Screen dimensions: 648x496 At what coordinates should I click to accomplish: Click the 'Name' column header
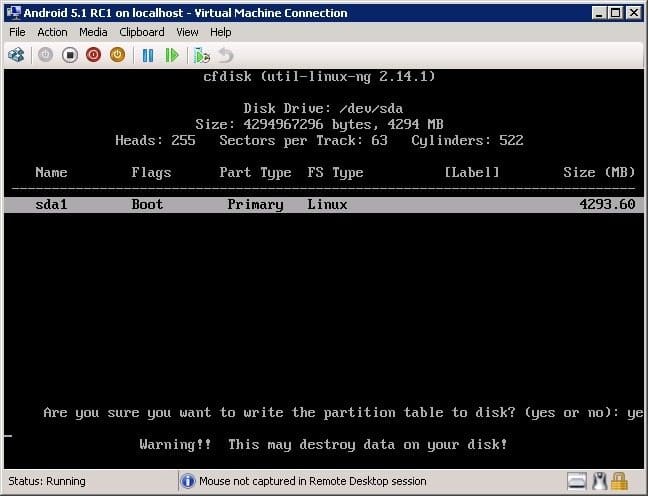[51, 172]
